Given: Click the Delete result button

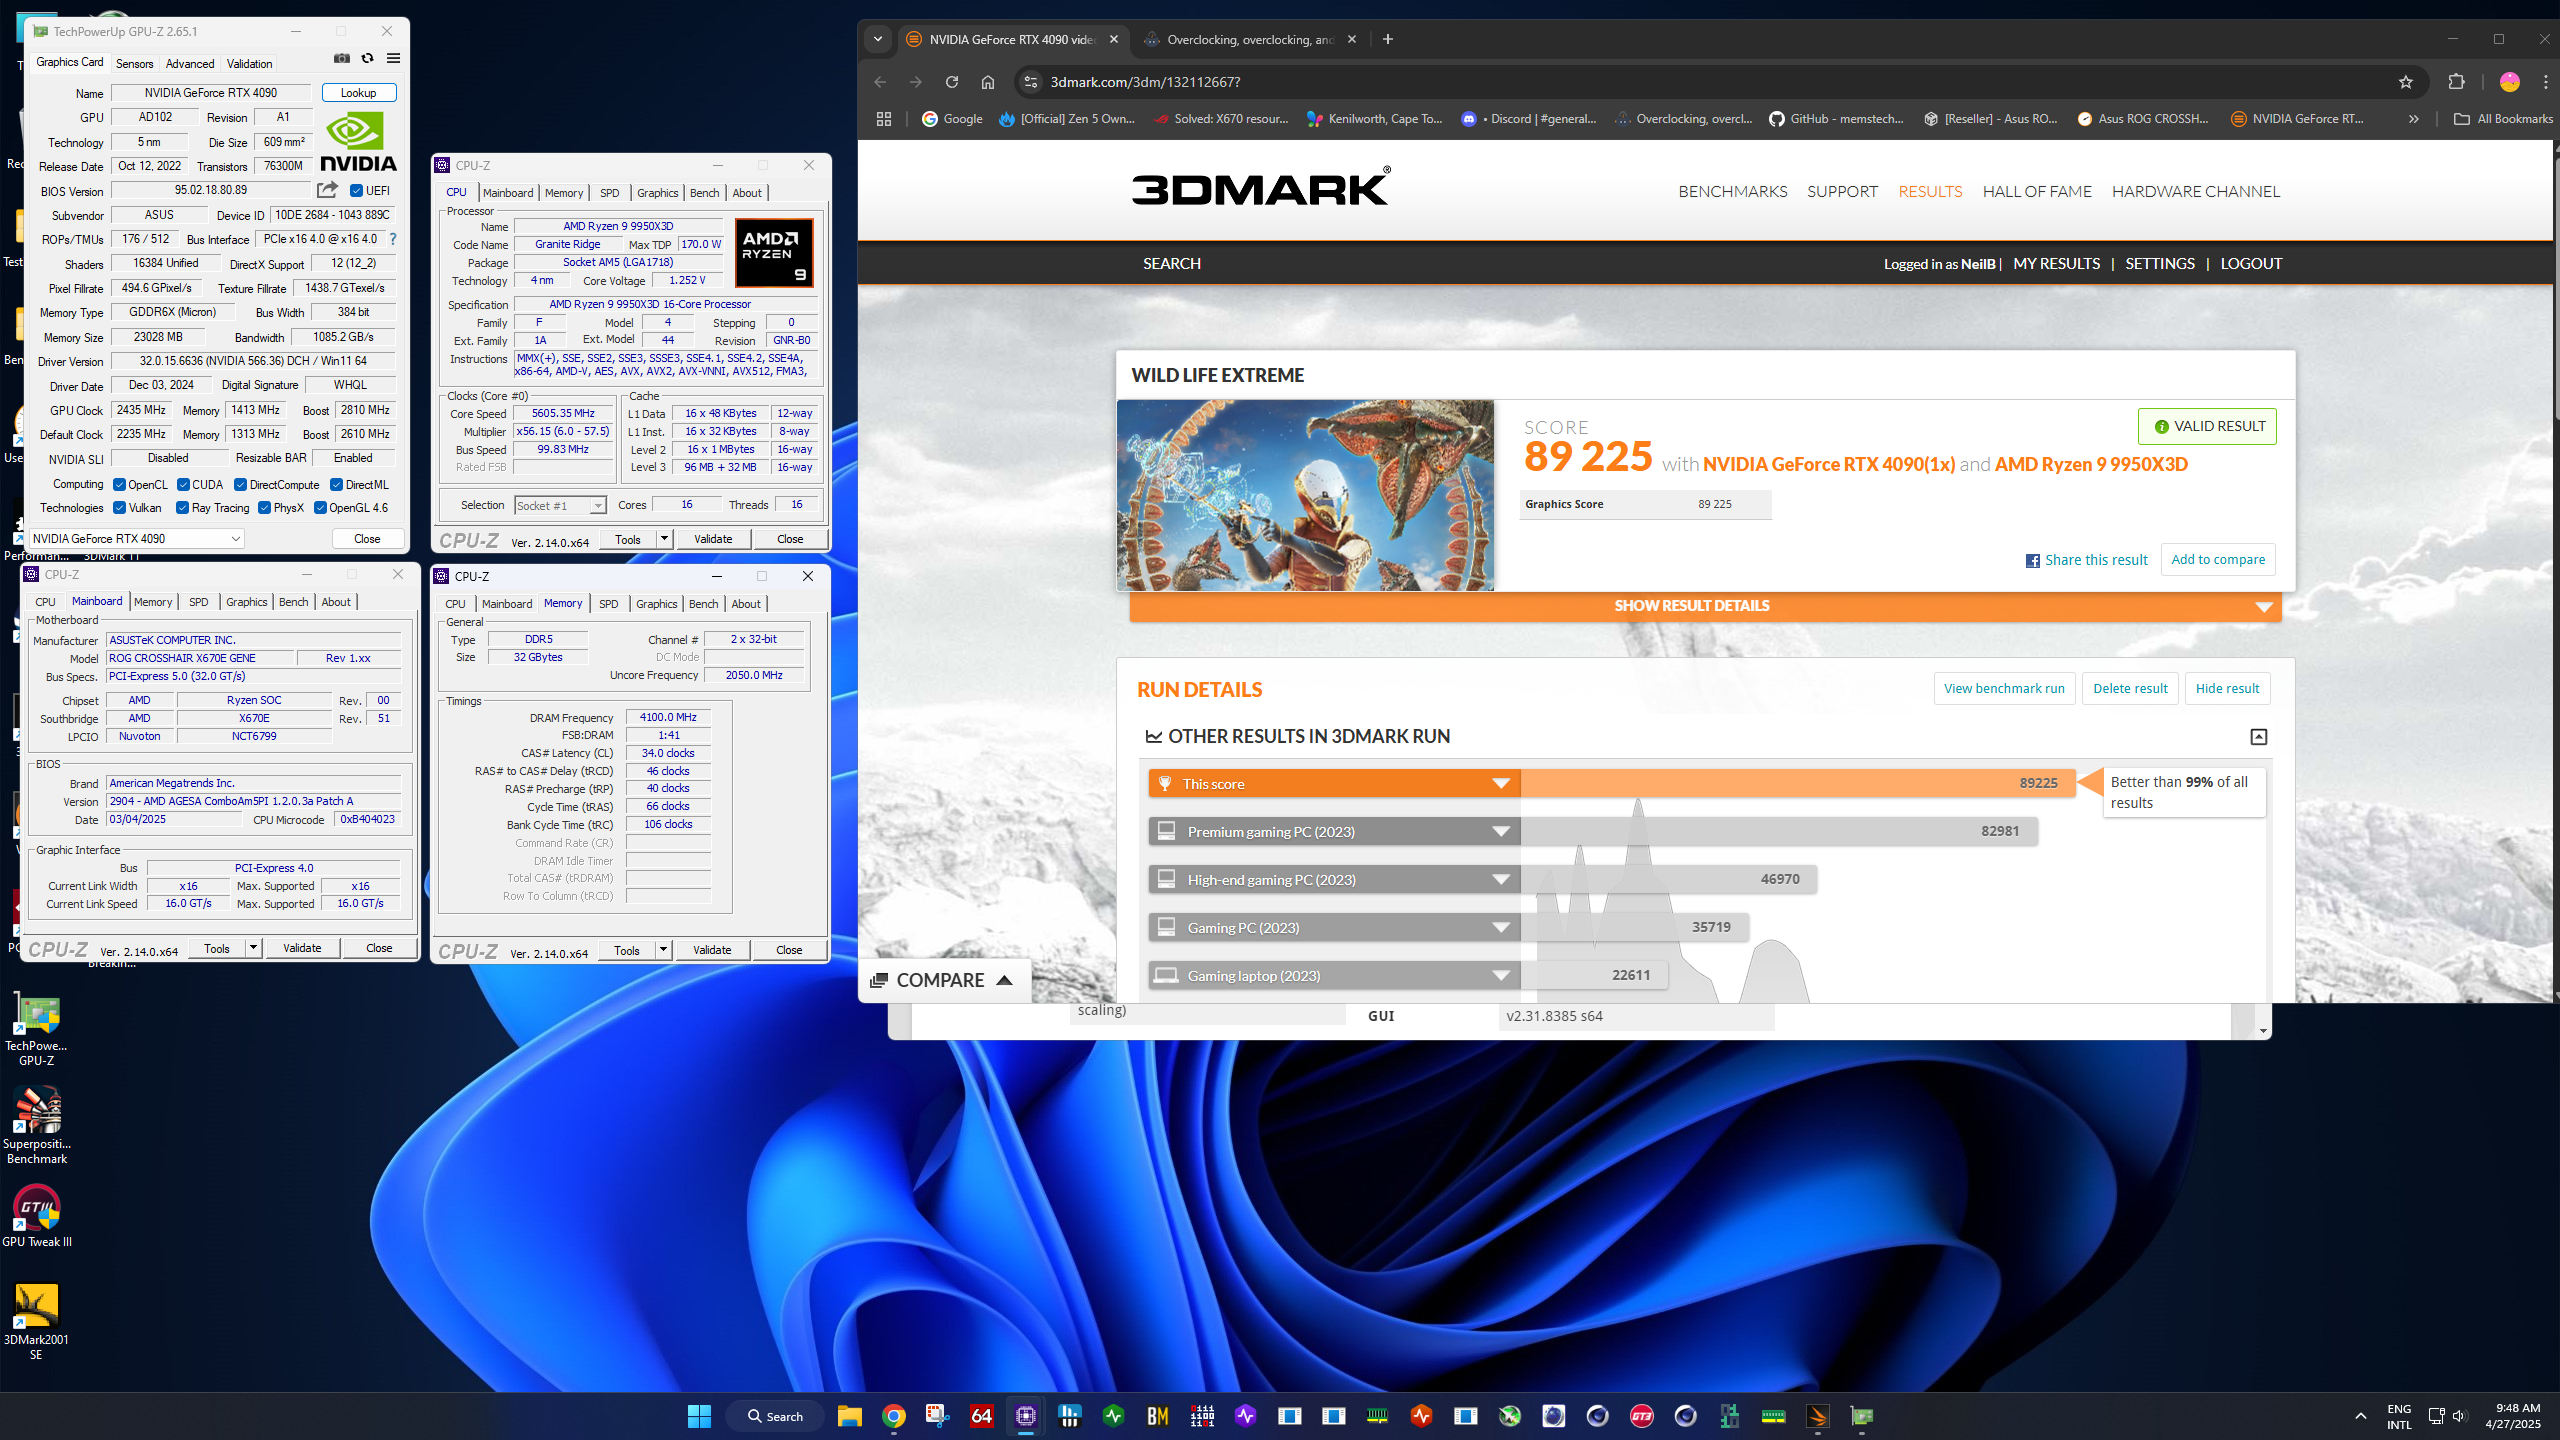Looking at the screenshot, I should pos(2130,689).
